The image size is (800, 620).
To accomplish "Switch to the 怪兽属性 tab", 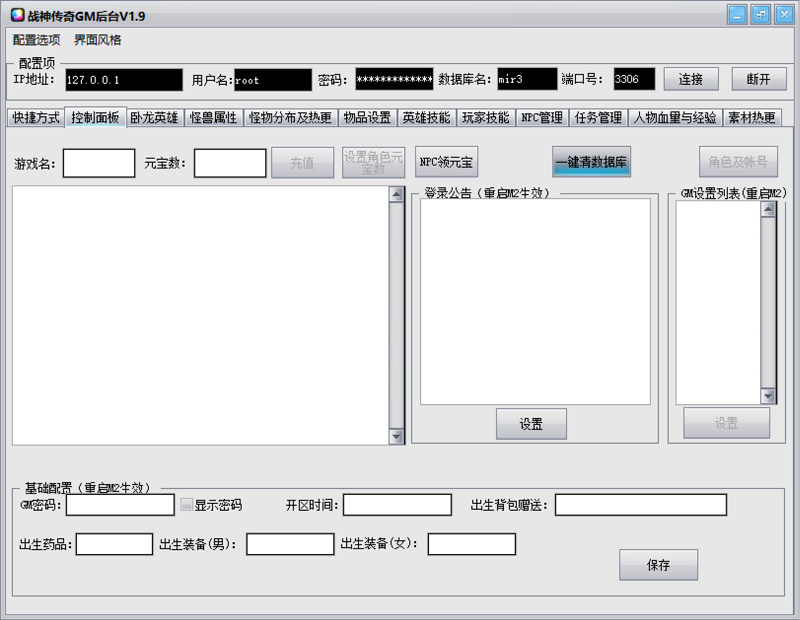I will pyautogui.click(x=213, y=117).
